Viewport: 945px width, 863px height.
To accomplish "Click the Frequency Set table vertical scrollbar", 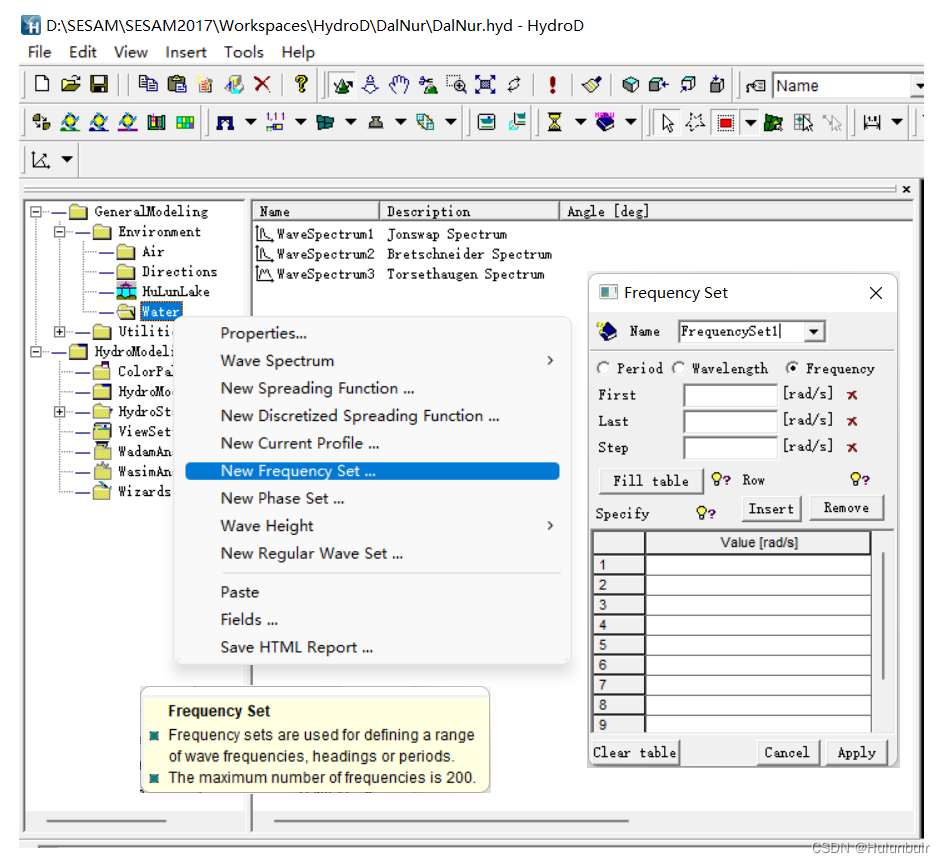I will 882,615.
